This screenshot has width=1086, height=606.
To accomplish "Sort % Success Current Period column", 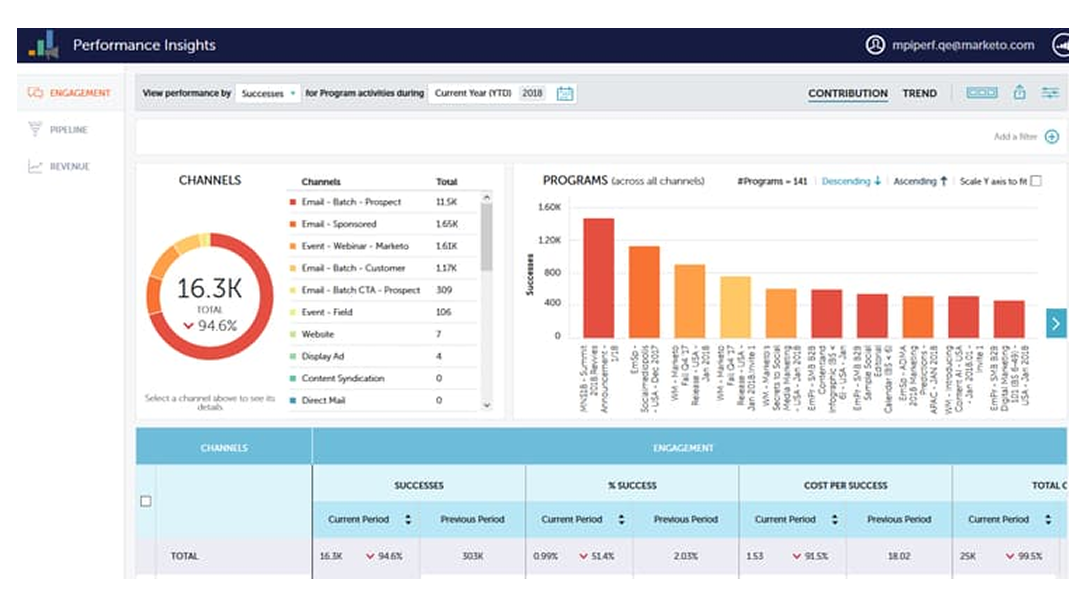I will tap(621, 519).
